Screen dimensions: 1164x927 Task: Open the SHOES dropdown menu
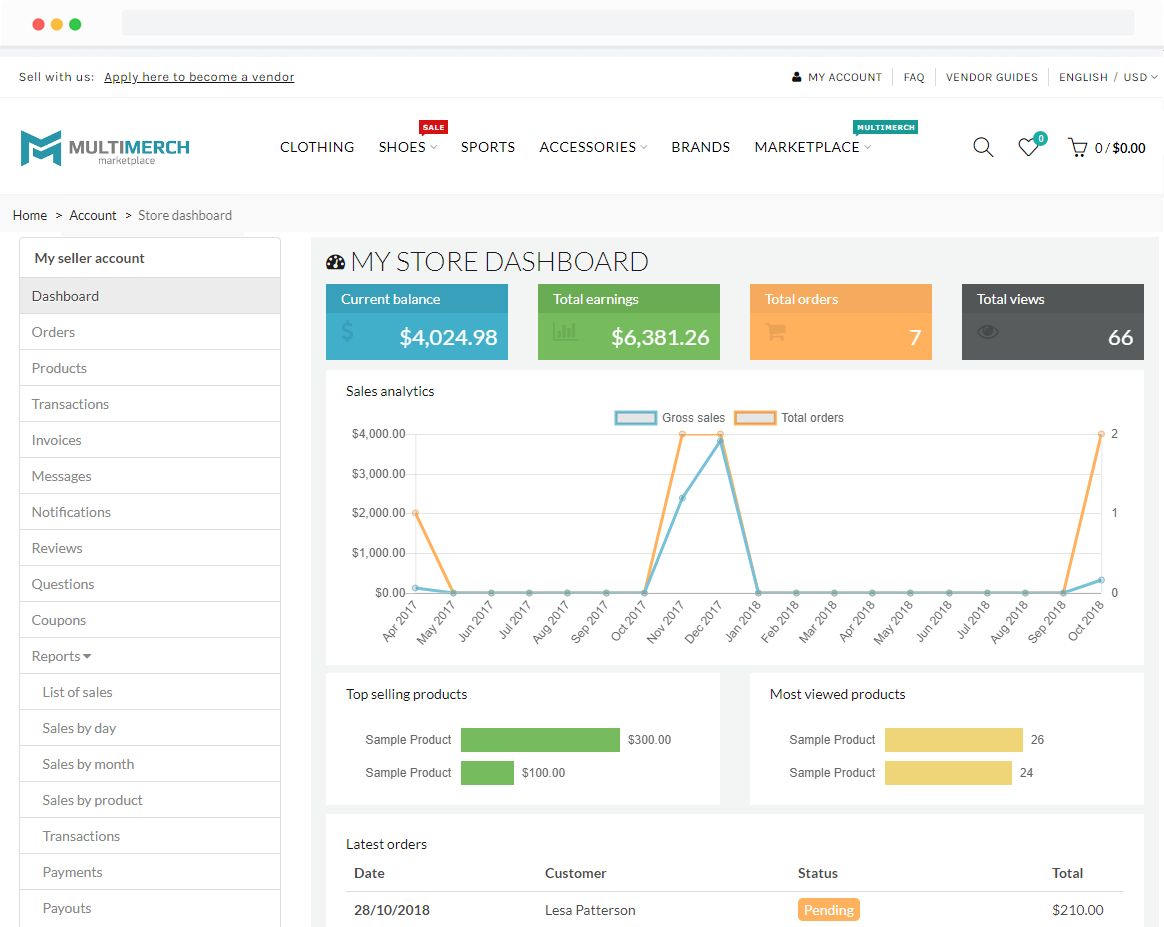pos(402,146)
